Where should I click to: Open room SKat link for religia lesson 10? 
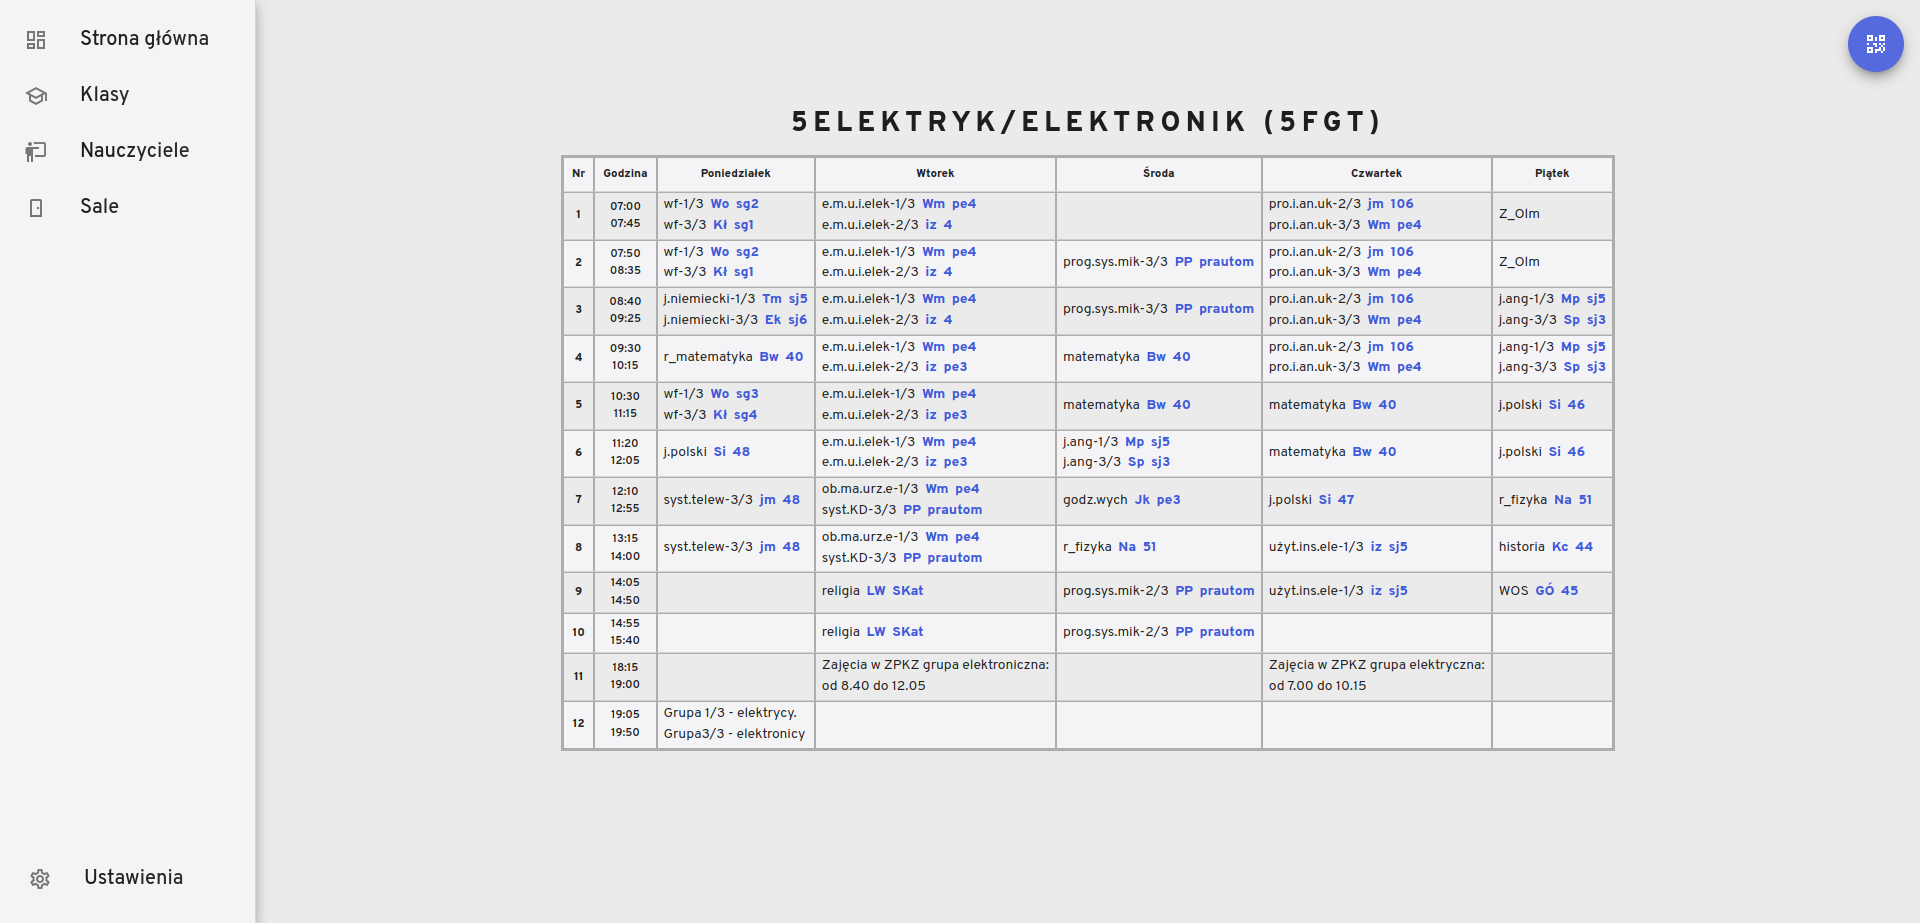tap(907, 632)
